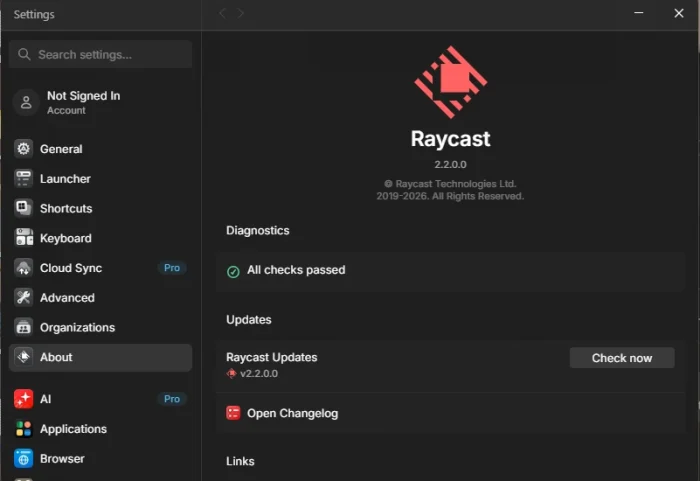Open the Browser label in sidebar
This screenshot has width=700, height=481.
click(x=62, y=459)
